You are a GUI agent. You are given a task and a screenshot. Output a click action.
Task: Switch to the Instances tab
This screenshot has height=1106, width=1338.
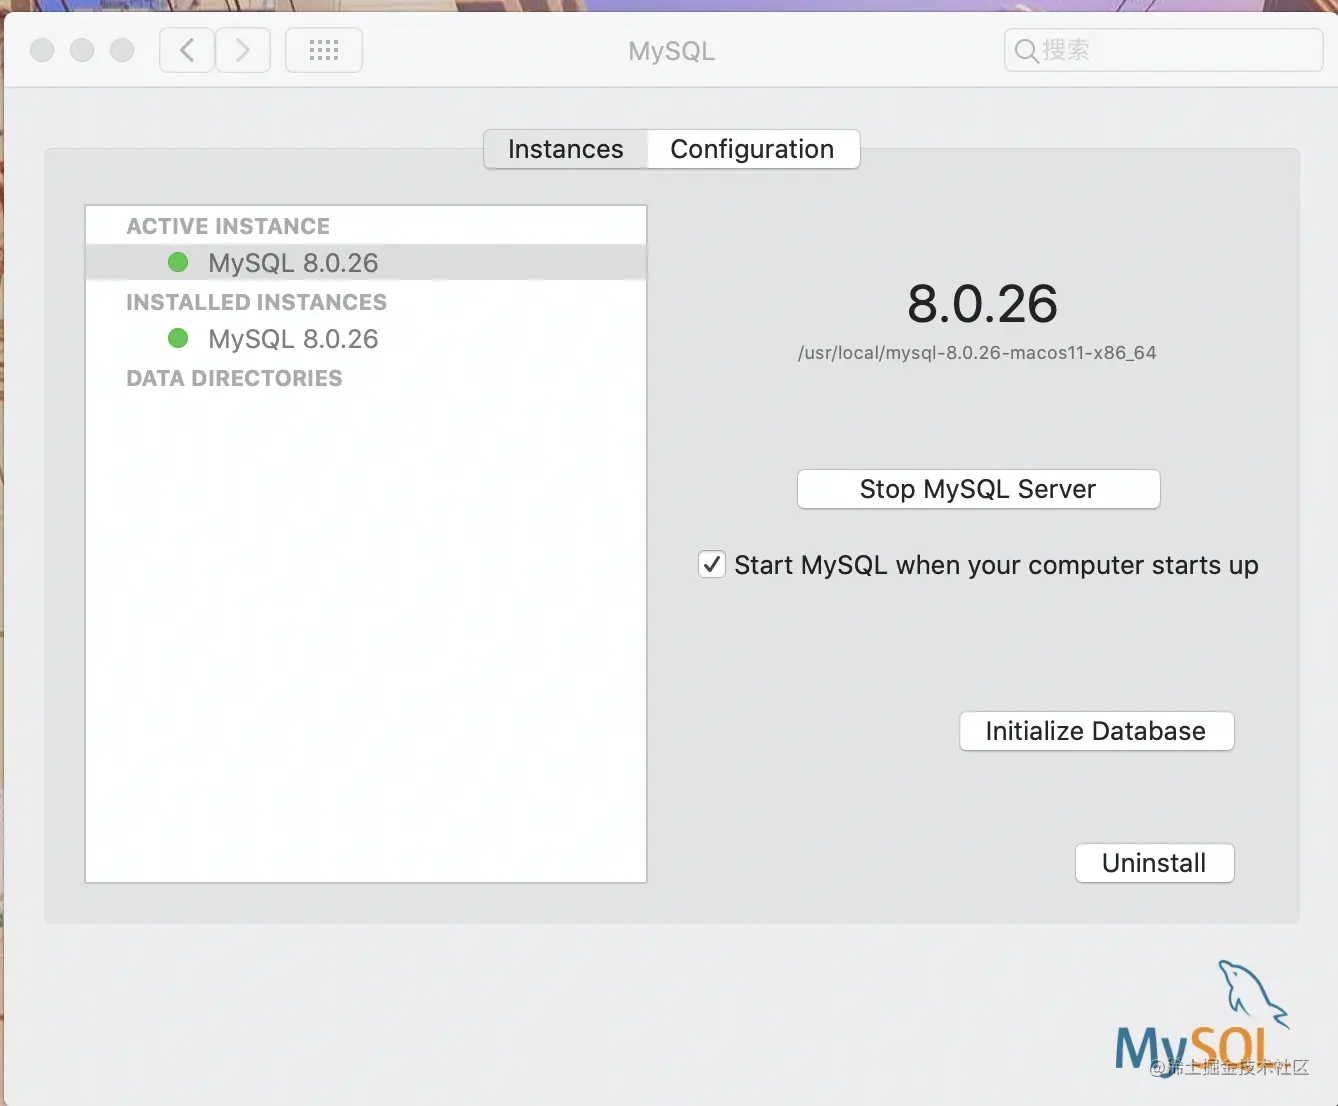click(566, 149)
